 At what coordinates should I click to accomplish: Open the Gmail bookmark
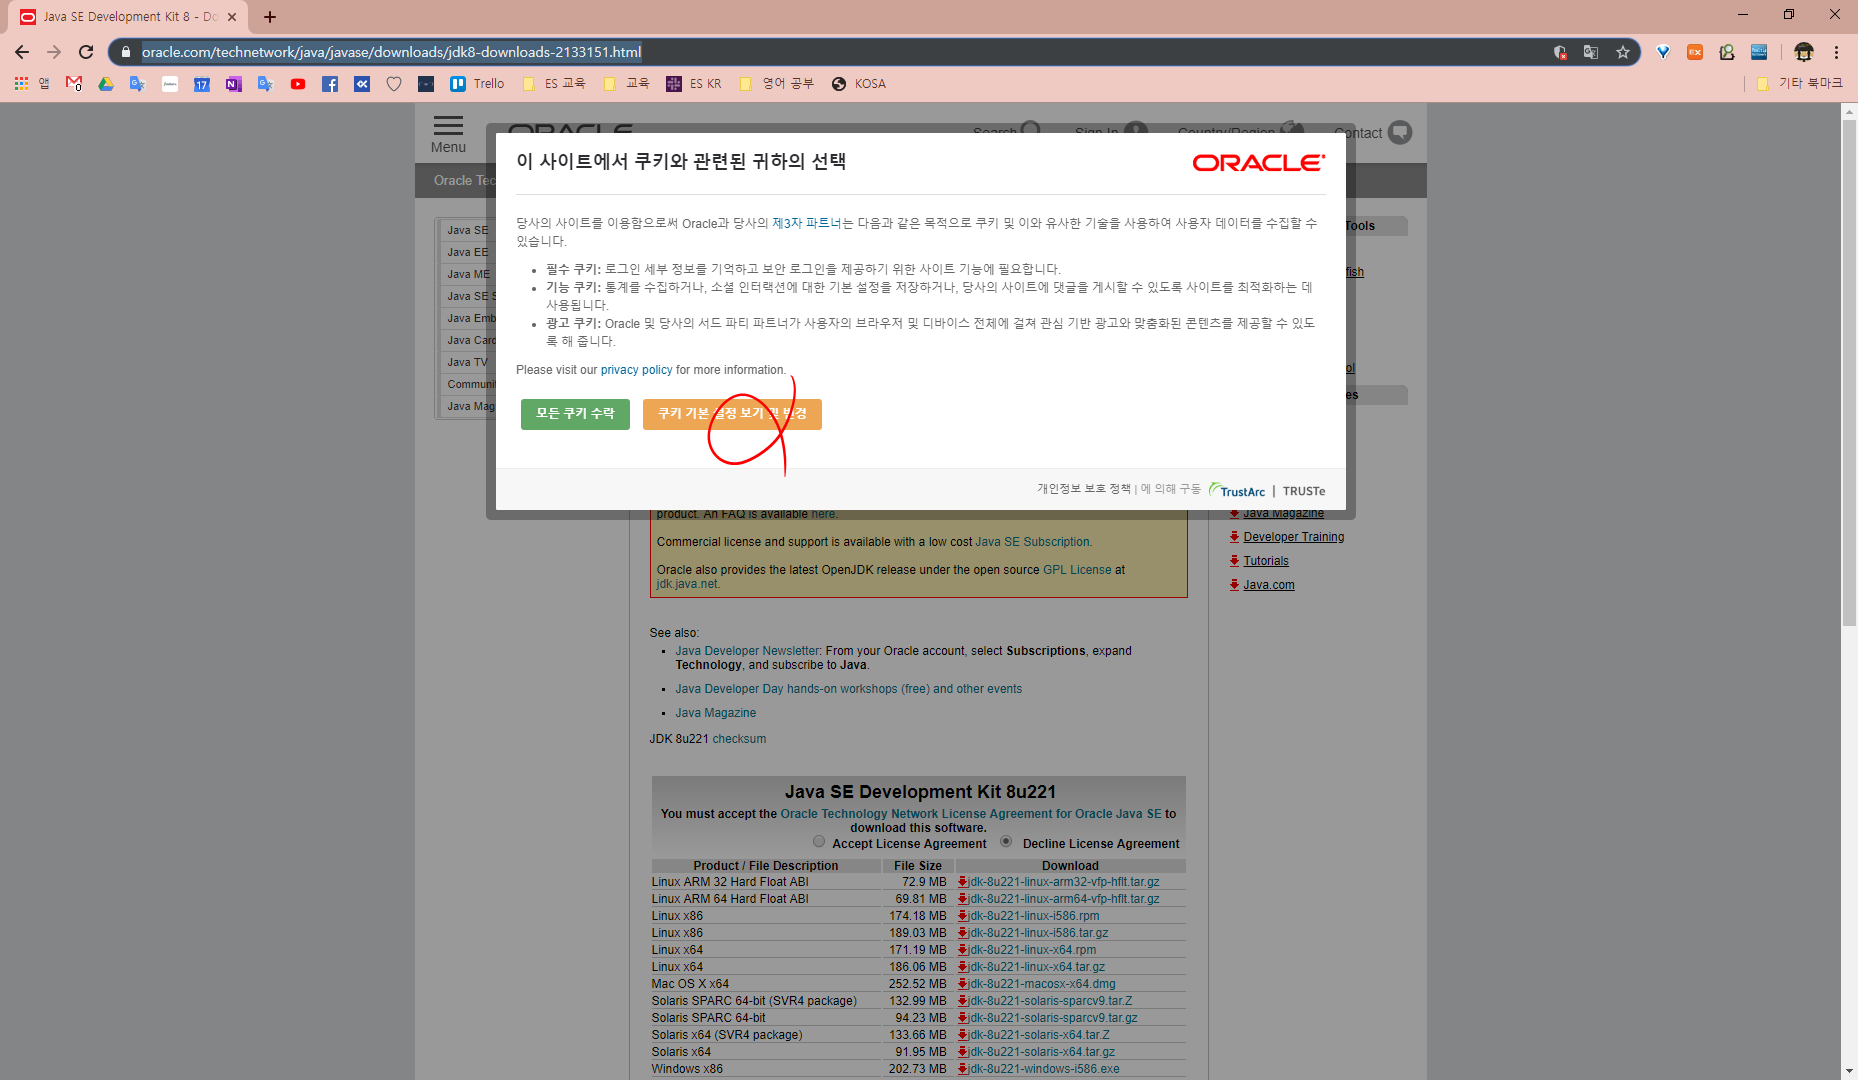74,84
